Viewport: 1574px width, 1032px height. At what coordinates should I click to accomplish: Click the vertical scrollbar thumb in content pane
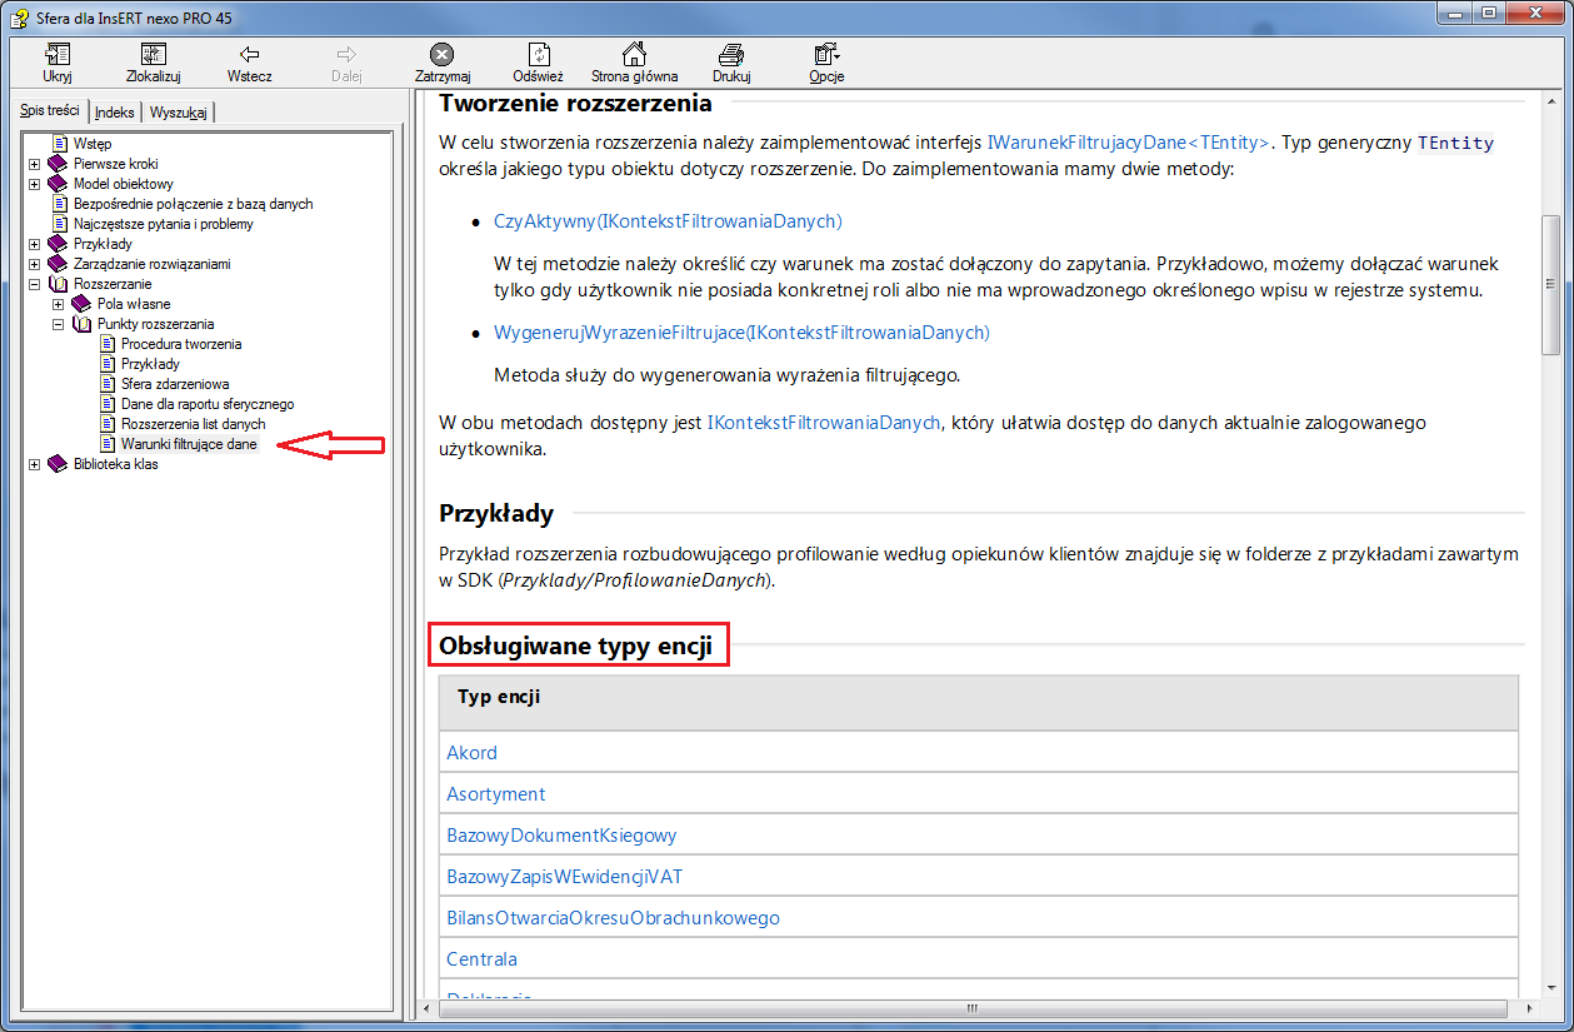coord(1550,284)
